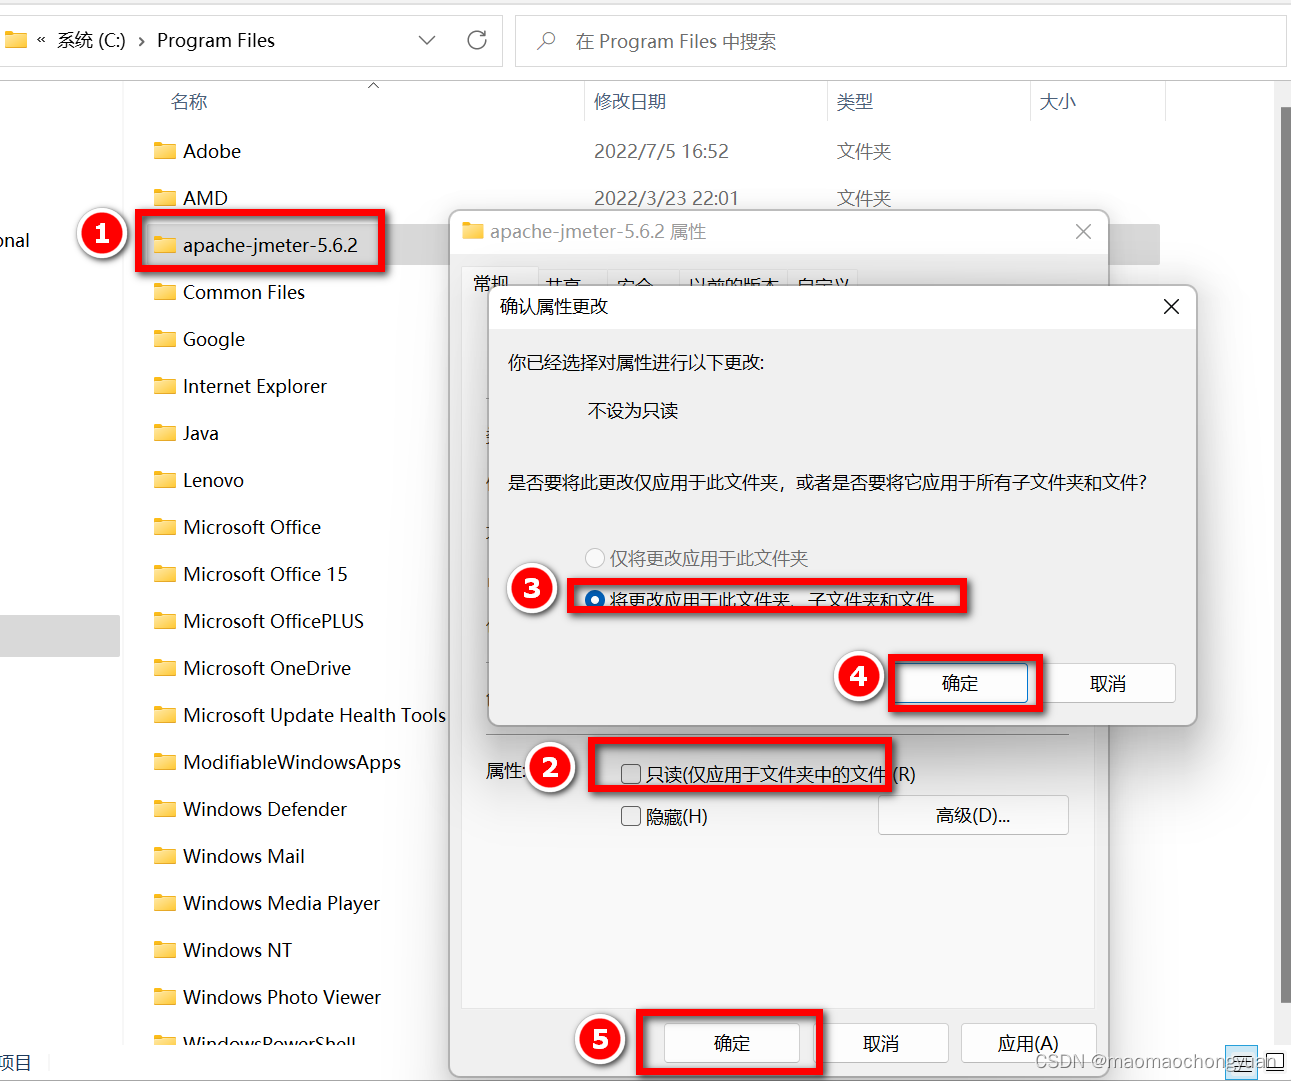Open the Adobe folder
This screenshot has width=1291, height=1081.
(x=210, y=151)
